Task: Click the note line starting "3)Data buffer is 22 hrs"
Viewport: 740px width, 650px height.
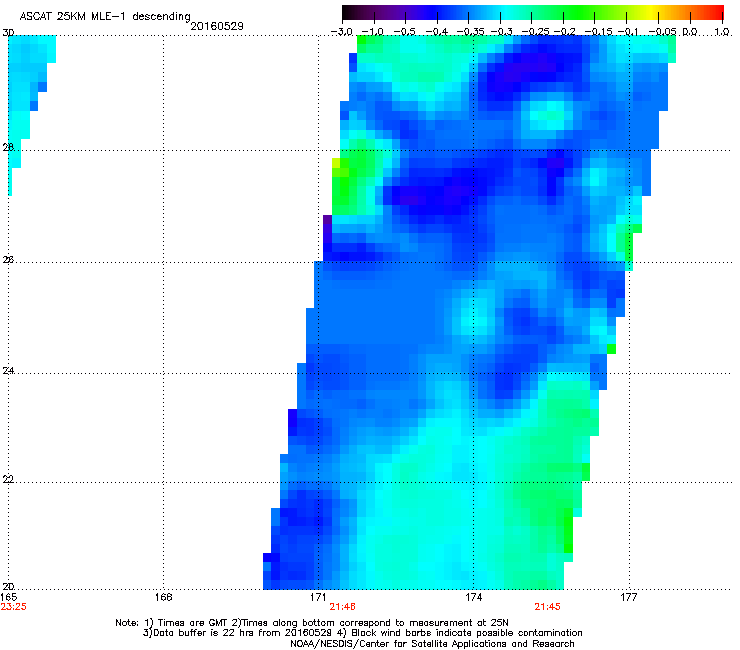Action: [362, 633]
